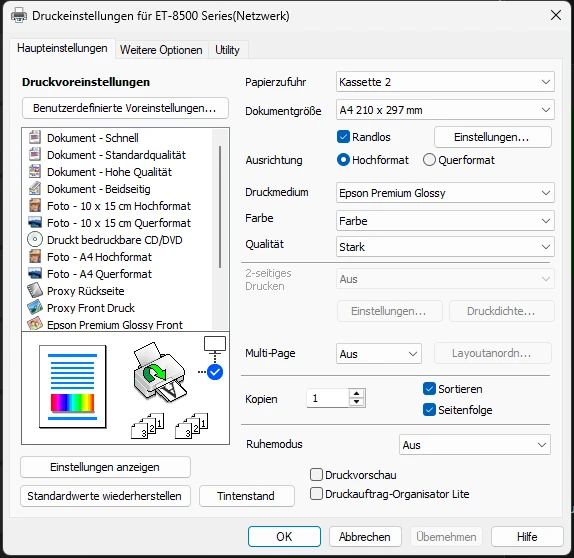
Task: Click the Epson Premium Glossy Front icon
Action: (x=35, y=324)
